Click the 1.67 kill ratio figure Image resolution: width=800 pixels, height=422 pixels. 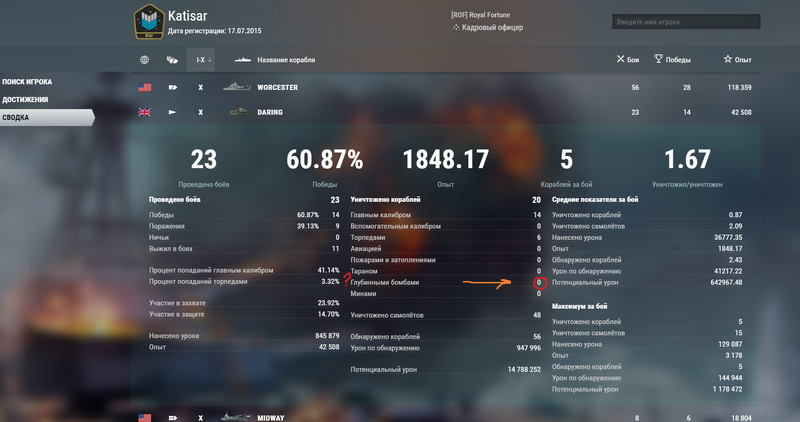coord(687,159)
